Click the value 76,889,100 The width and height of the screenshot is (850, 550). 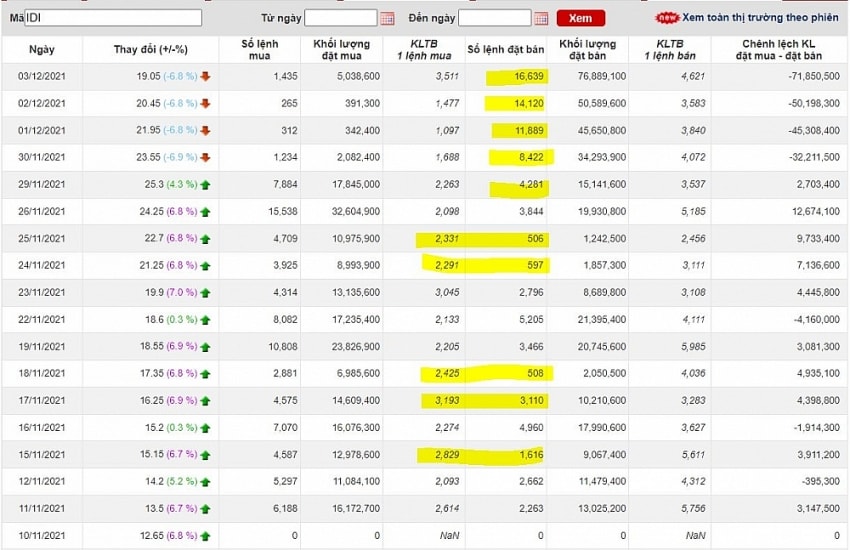tap(602, 76)
